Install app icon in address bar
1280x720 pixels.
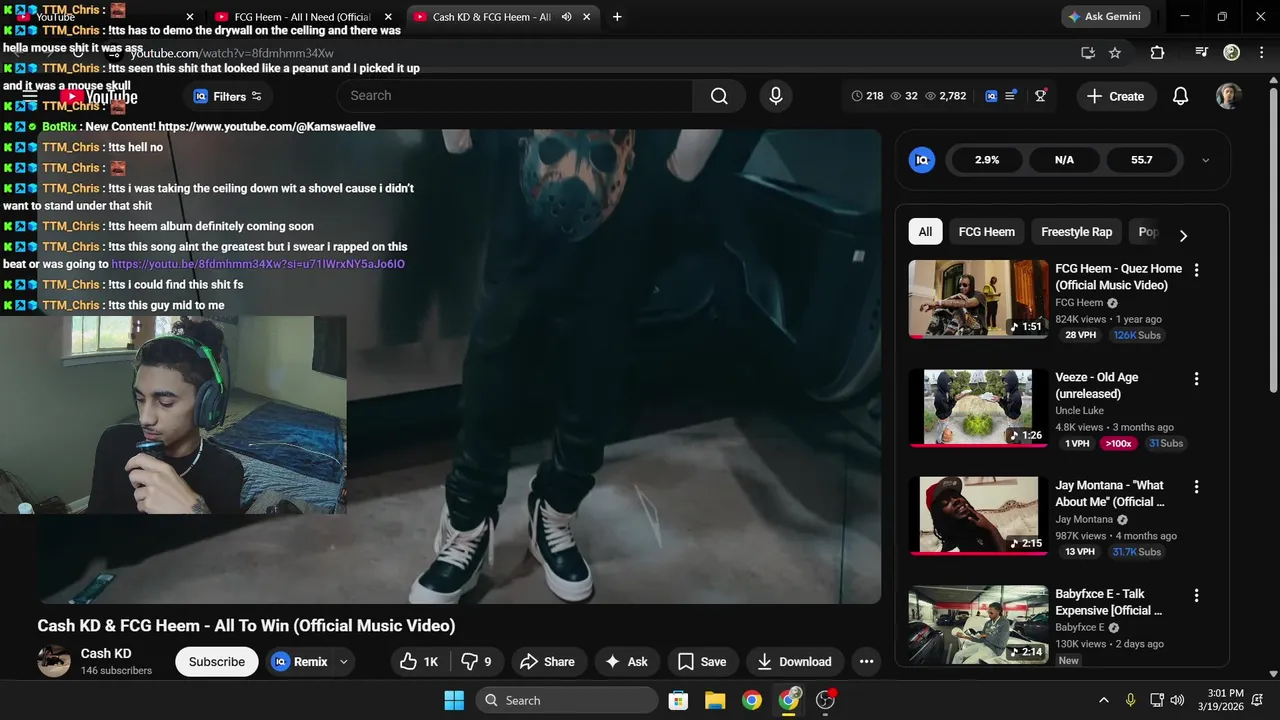(x=1088, y=53)
